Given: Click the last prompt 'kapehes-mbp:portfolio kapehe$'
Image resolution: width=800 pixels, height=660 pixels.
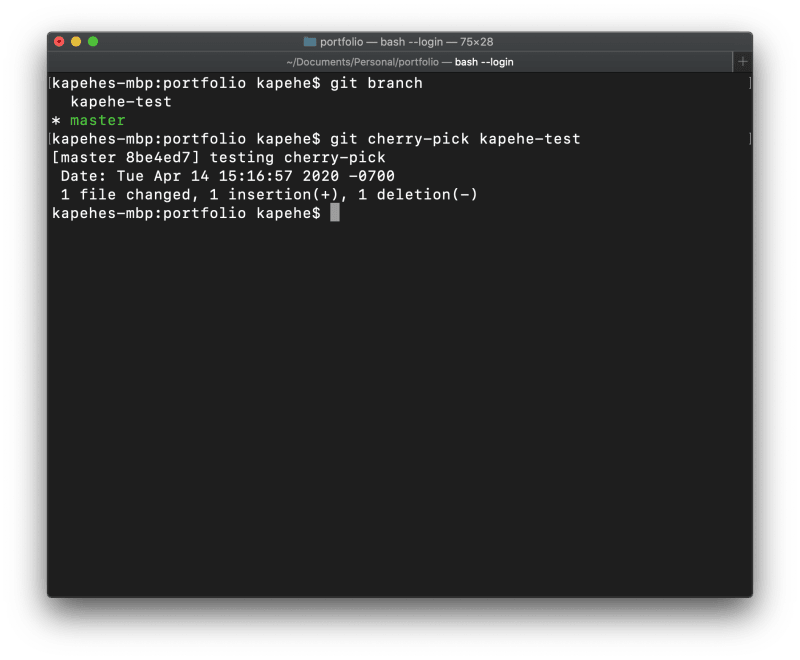Looking at the screenshot, I should (186, 213).
